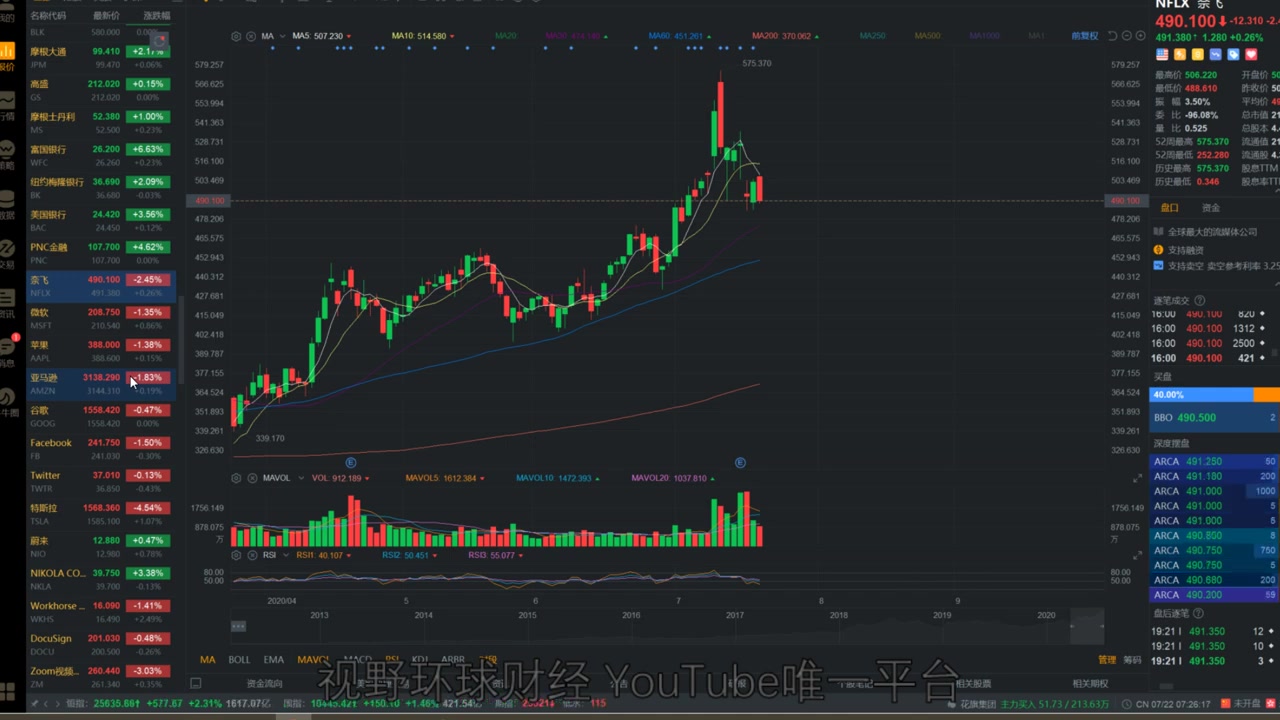Click the timeline range right handle

[x=1104, y=627]
